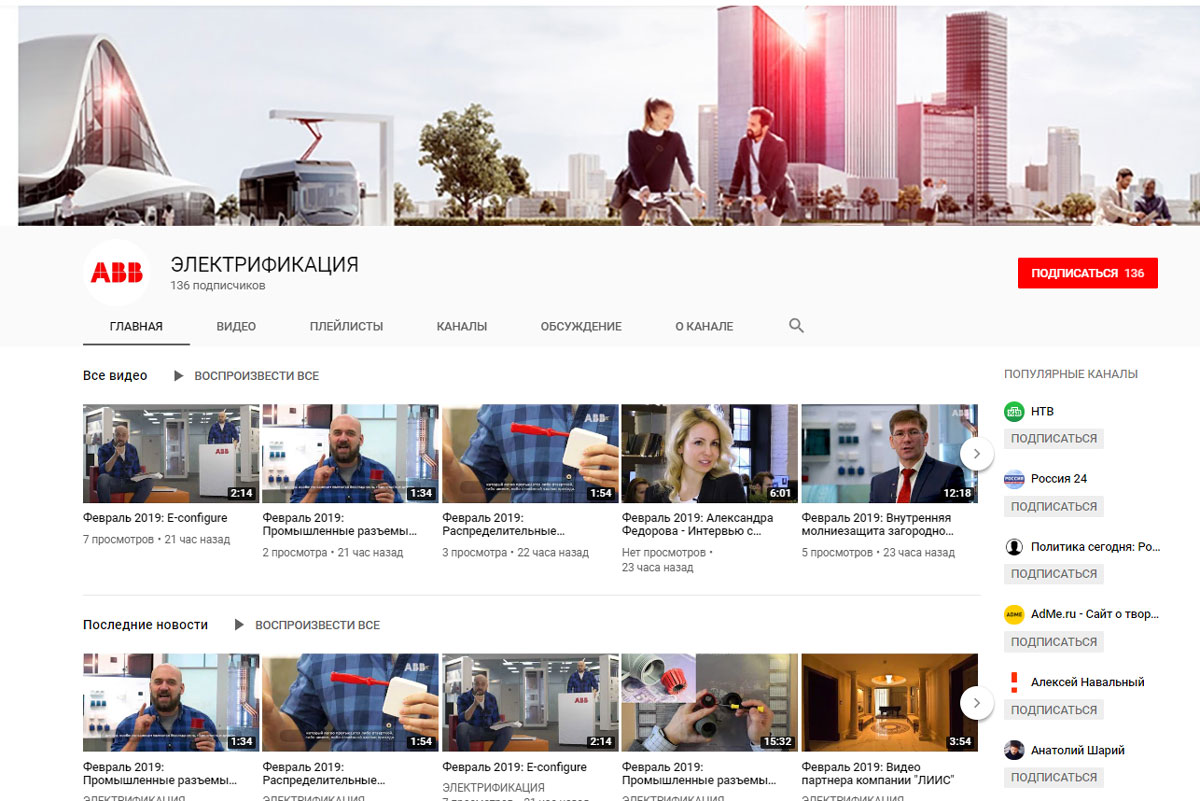The height and width of the screenshot is (801, 1200).
Task: Open the 1:54 thumbnail in Все видео
Action: point(530,453)
